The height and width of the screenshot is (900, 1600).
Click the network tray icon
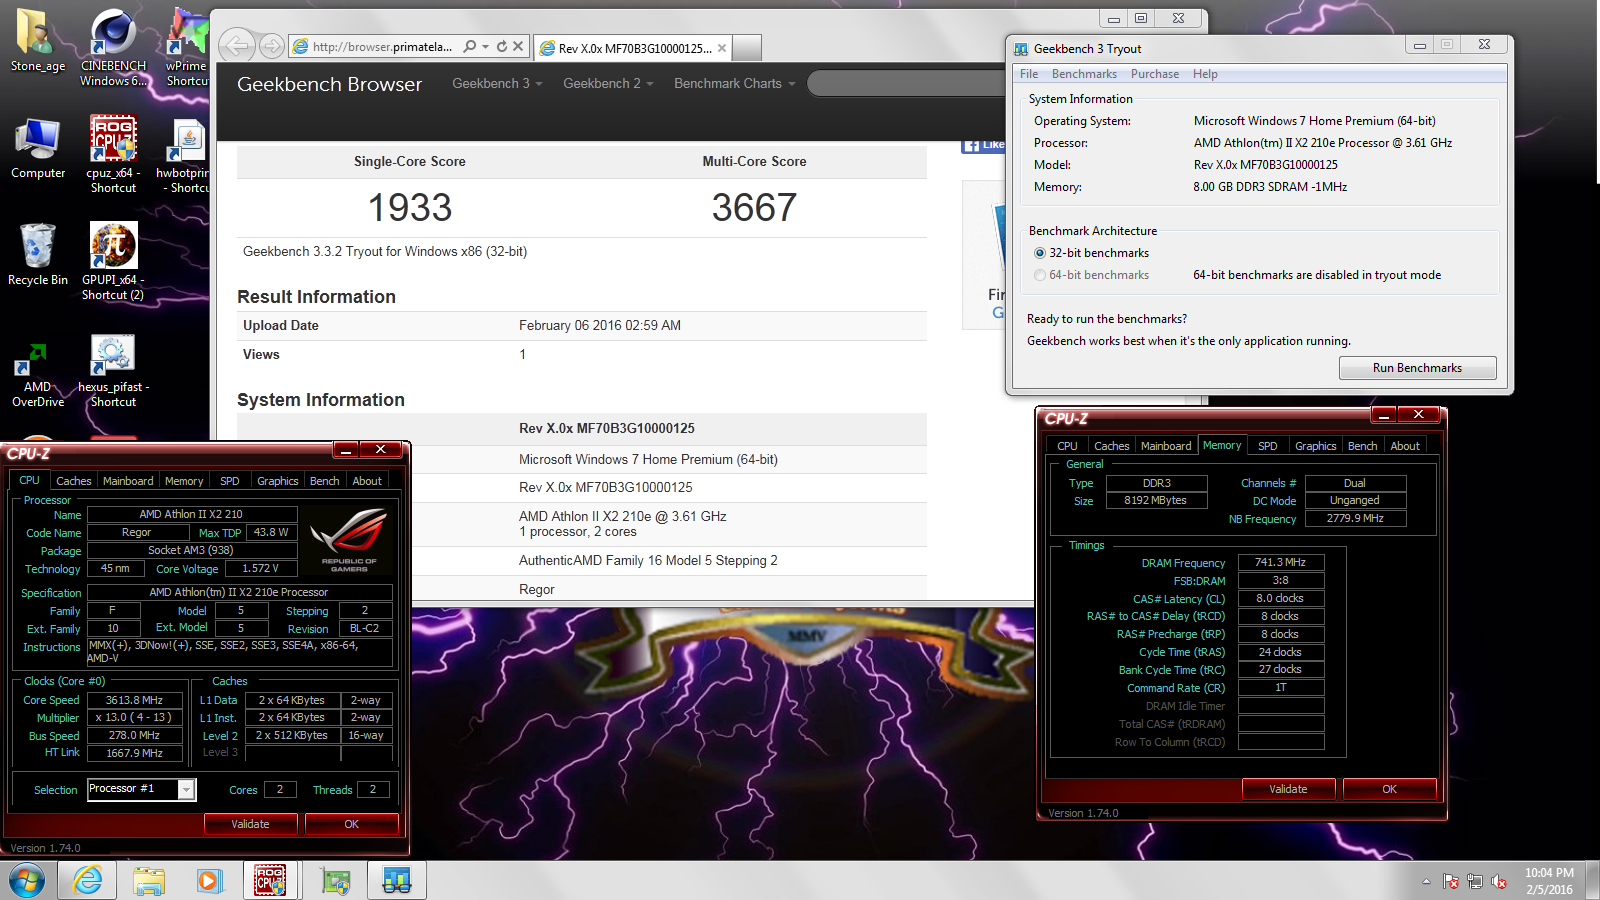pos(1475,881)
